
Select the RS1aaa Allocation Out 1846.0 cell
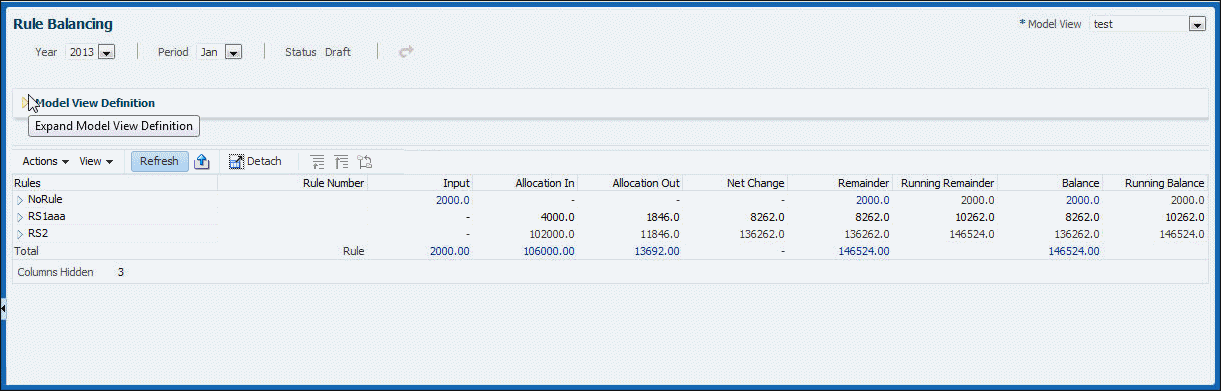pyautogui.click(x=663, y=217)
